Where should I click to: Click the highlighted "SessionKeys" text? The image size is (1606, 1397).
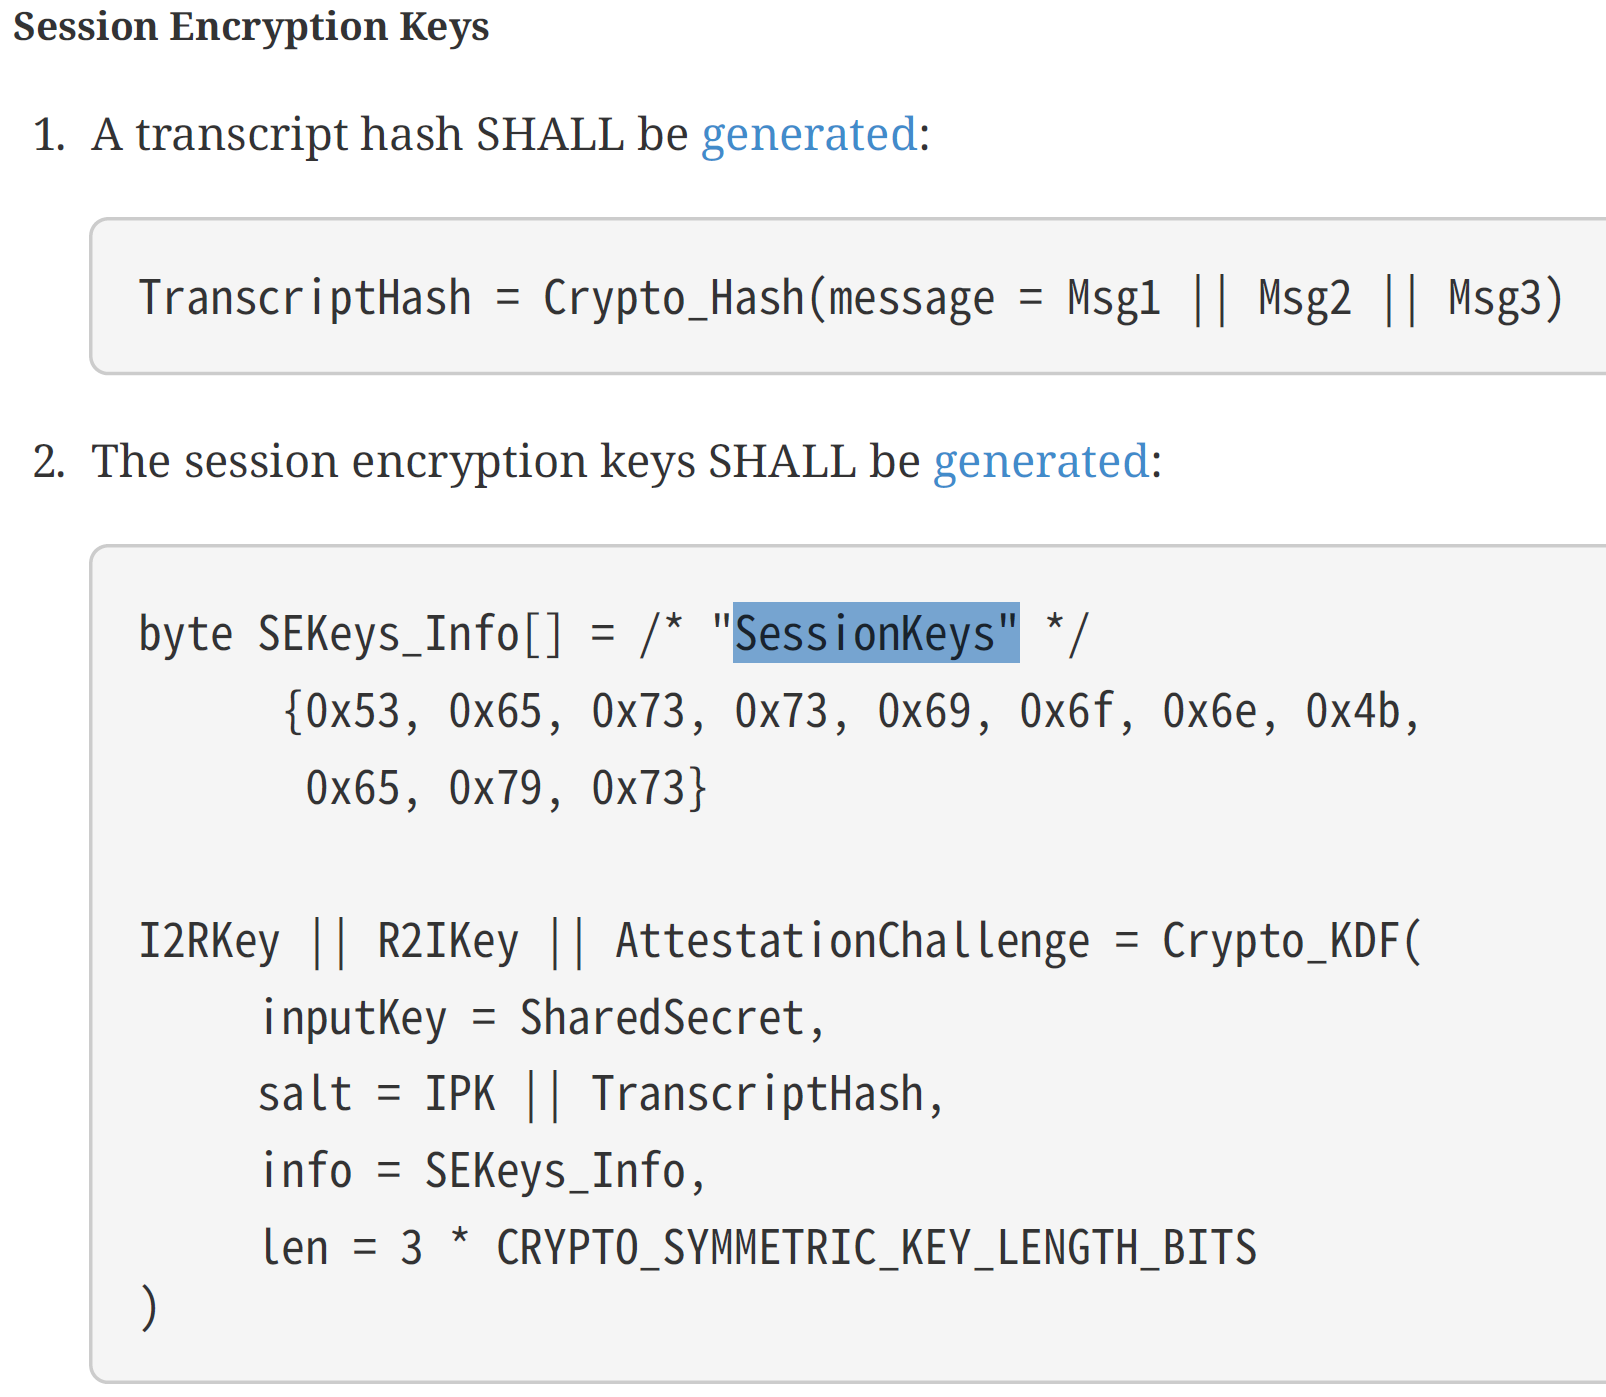876,634
